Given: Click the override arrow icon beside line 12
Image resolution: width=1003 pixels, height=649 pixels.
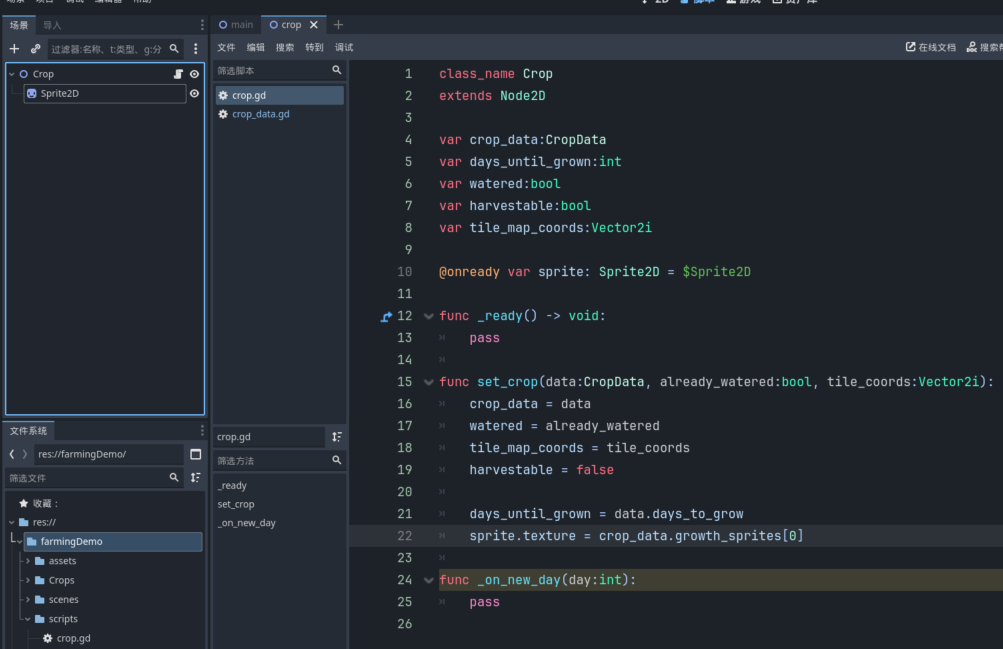Looking at the screenshot, I should [x=387, y=316].
